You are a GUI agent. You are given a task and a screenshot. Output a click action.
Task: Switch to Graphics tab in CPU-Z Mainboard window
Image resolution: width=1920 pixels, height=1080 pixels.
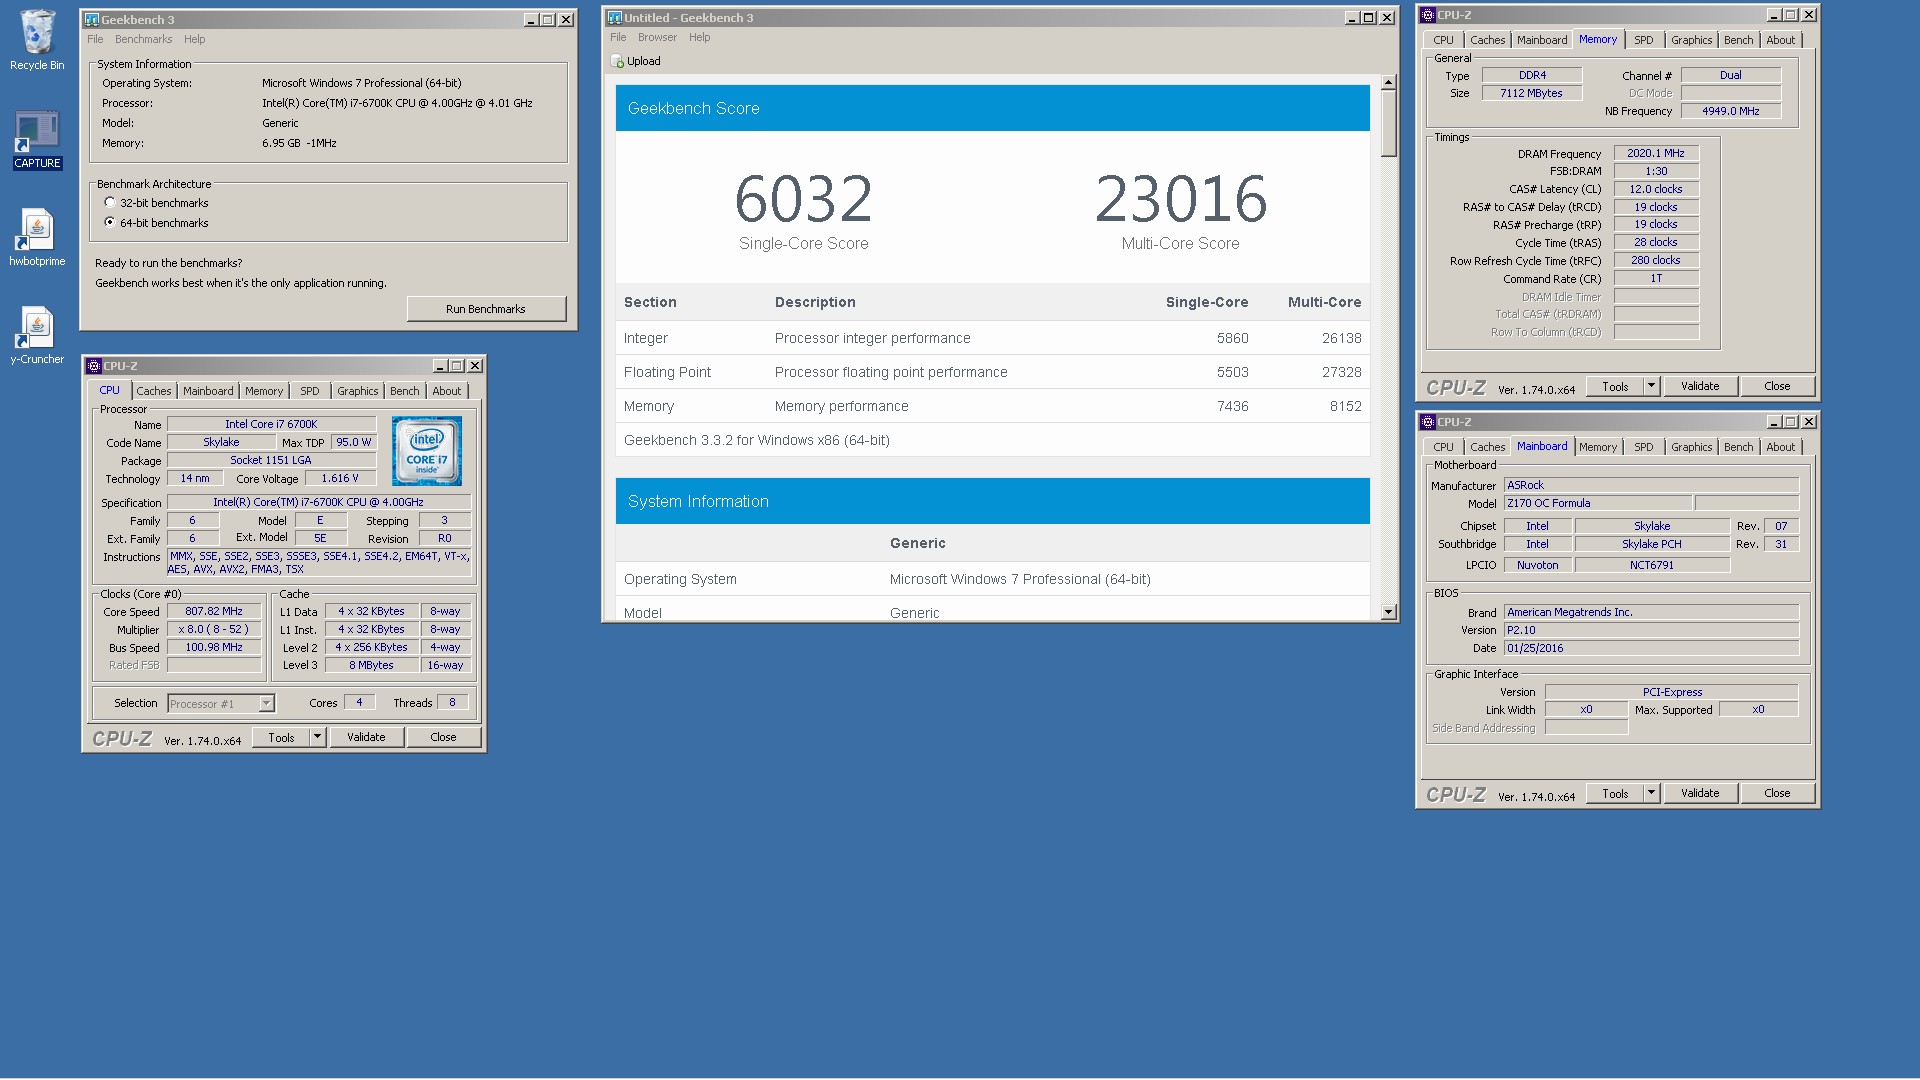pos(1691,447)
